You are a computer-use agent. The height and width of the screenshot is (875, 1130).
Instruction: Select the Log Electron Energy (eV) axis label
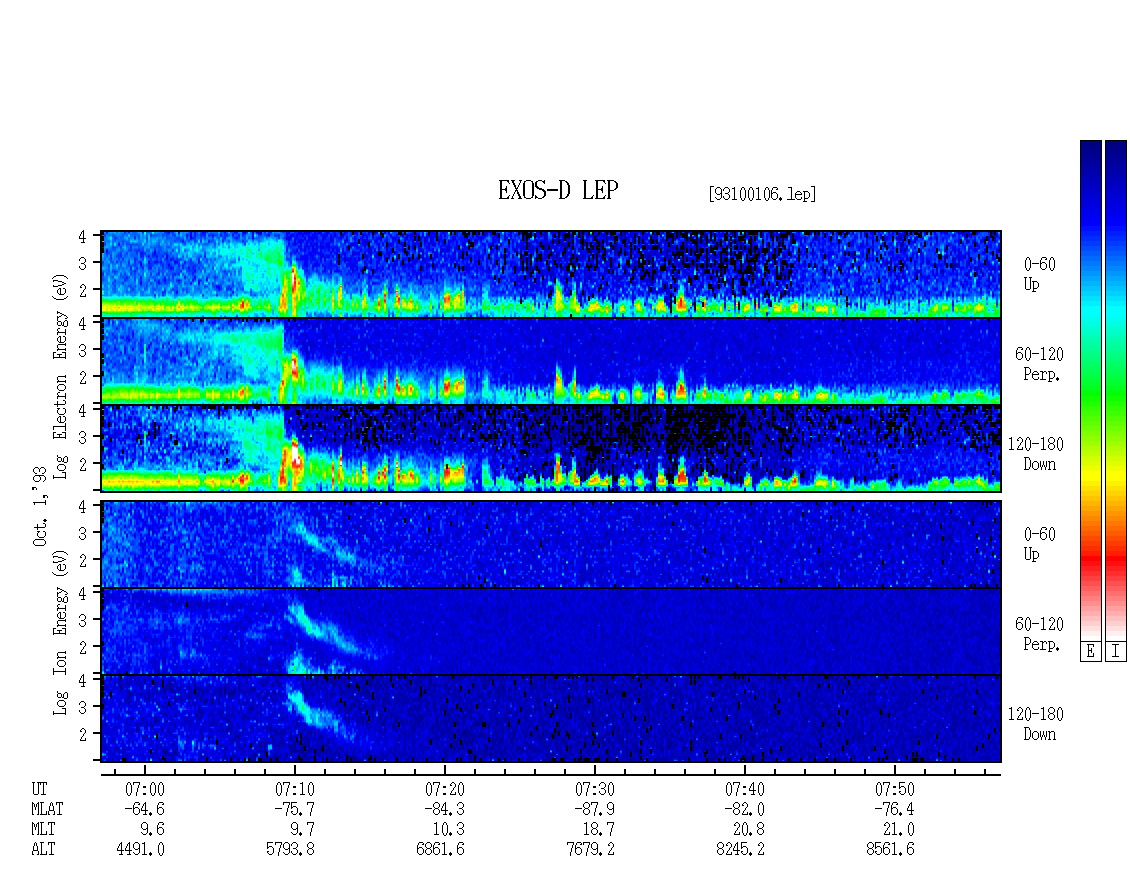coord(60,376)
